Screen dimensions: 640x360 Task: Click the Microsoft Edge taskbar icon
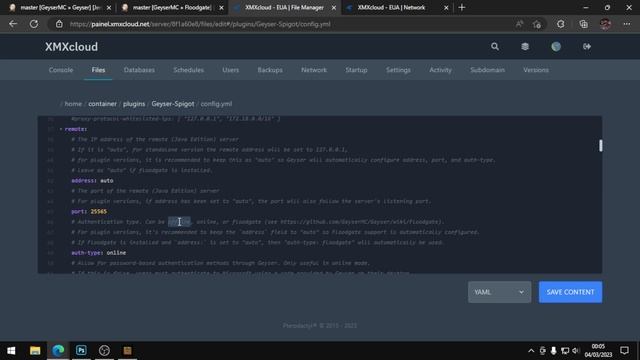tap(58, 350)
